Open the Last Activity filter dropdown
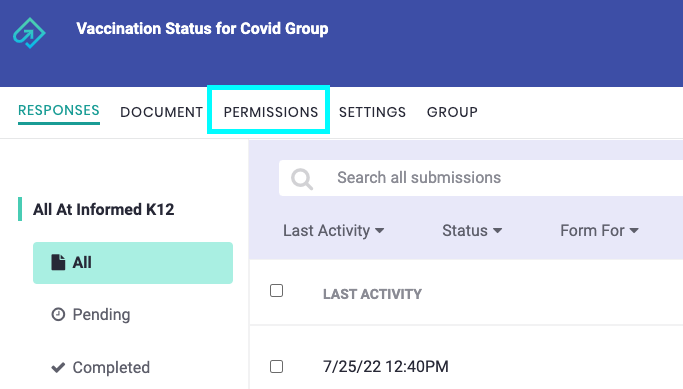Screen dimensions: 683x389 [x=334, y=230]
